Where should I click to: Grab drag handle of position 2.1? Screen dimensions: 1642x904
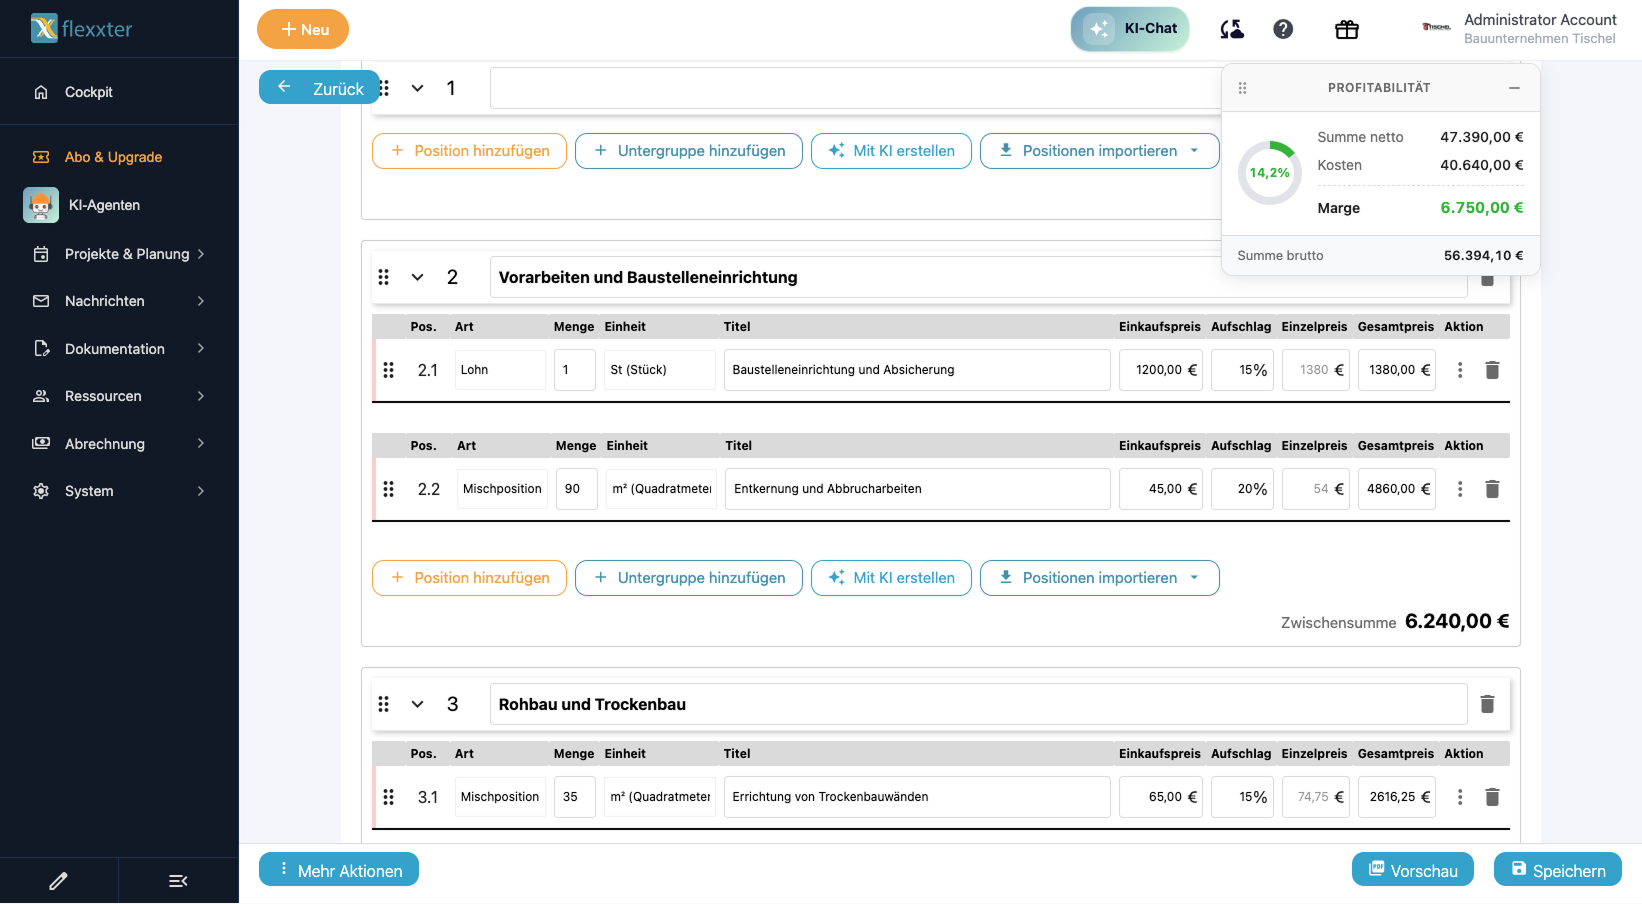coord(389,370)
